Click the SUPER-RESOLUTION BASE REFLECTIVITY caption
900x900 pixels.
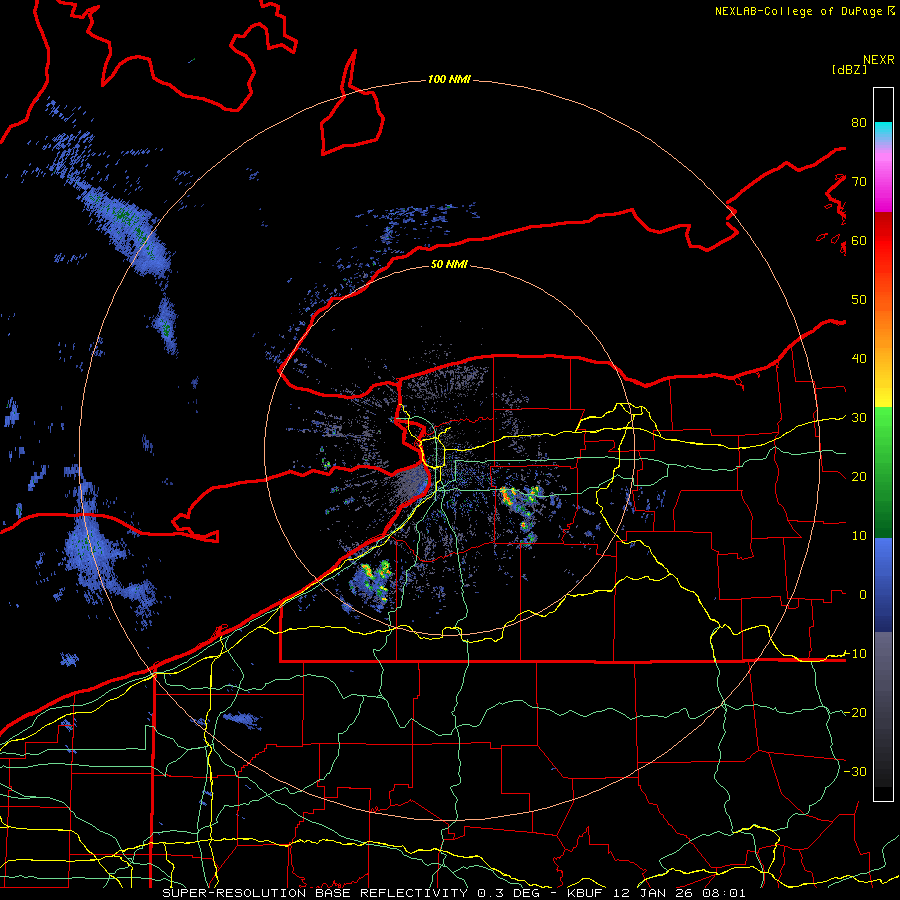click(315, 893)
